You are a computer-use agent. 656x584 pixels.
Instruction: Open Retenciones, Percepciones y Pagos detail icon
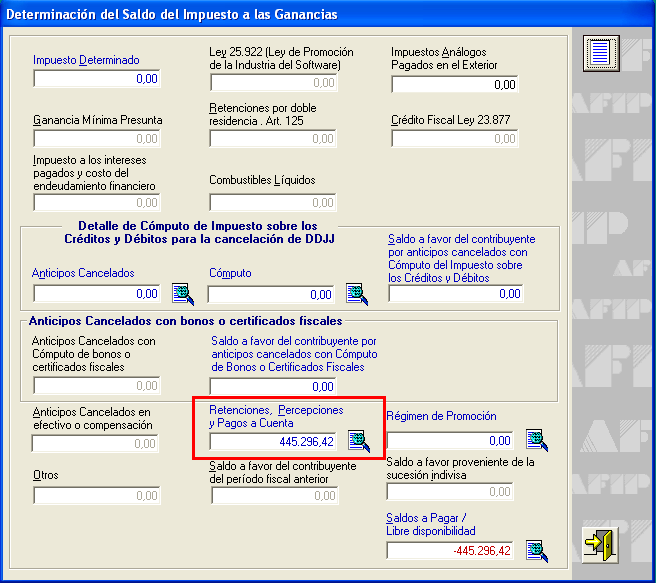tap(358, 441)
